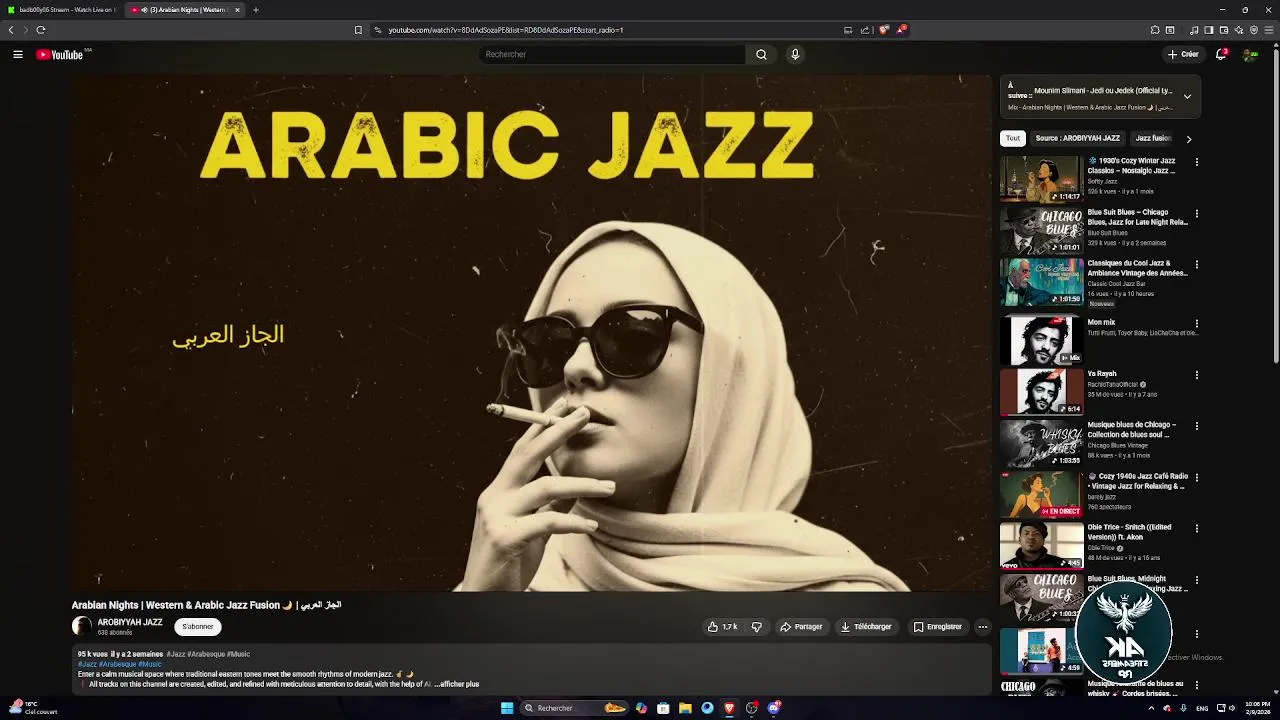This screenshot has height=720, width=1280.
Task: Open 1930's Cozy Winter Jazz thumbnail
Action: click(x=1041, y=179)
